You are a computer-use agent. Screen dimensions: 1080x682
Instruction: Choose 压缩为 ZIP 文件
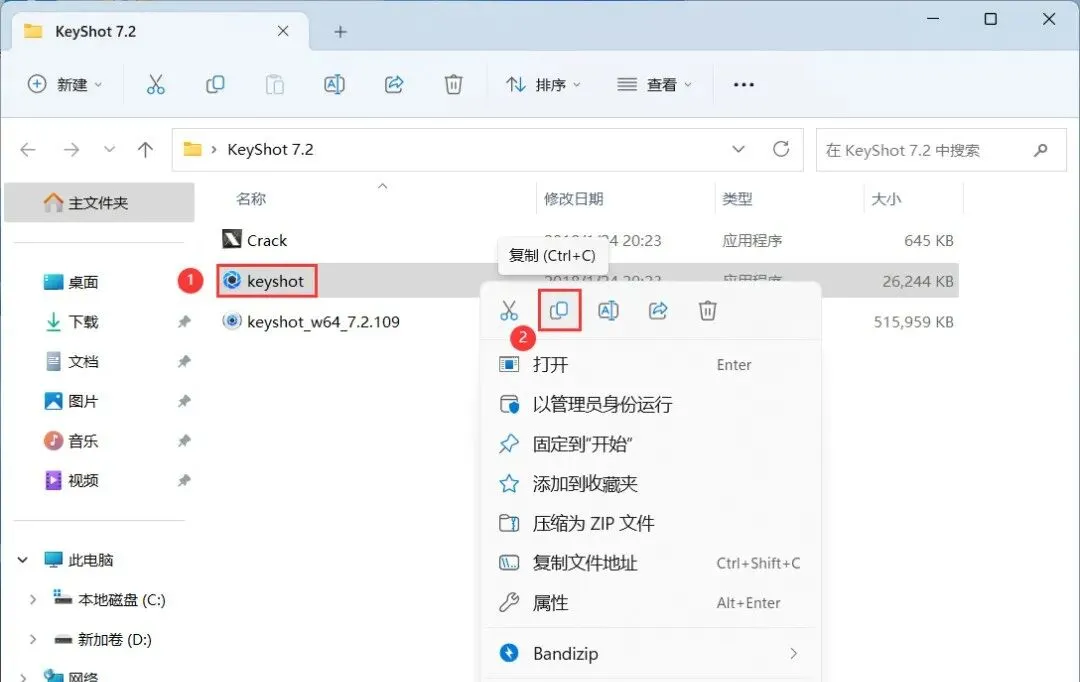pos(652,524)
